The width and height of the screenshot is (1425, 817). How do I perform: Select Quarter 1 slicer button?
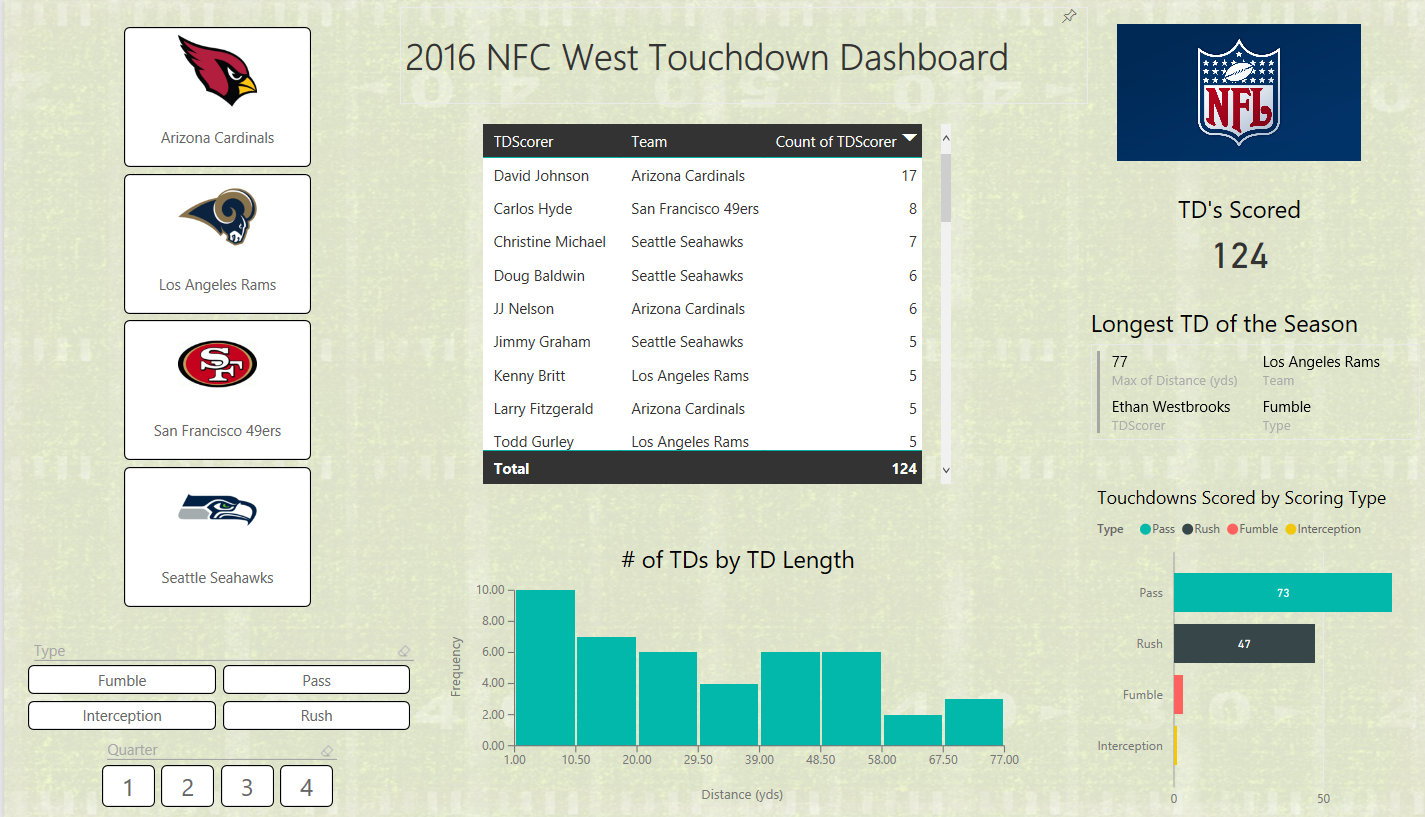click(x=128, y=786)
